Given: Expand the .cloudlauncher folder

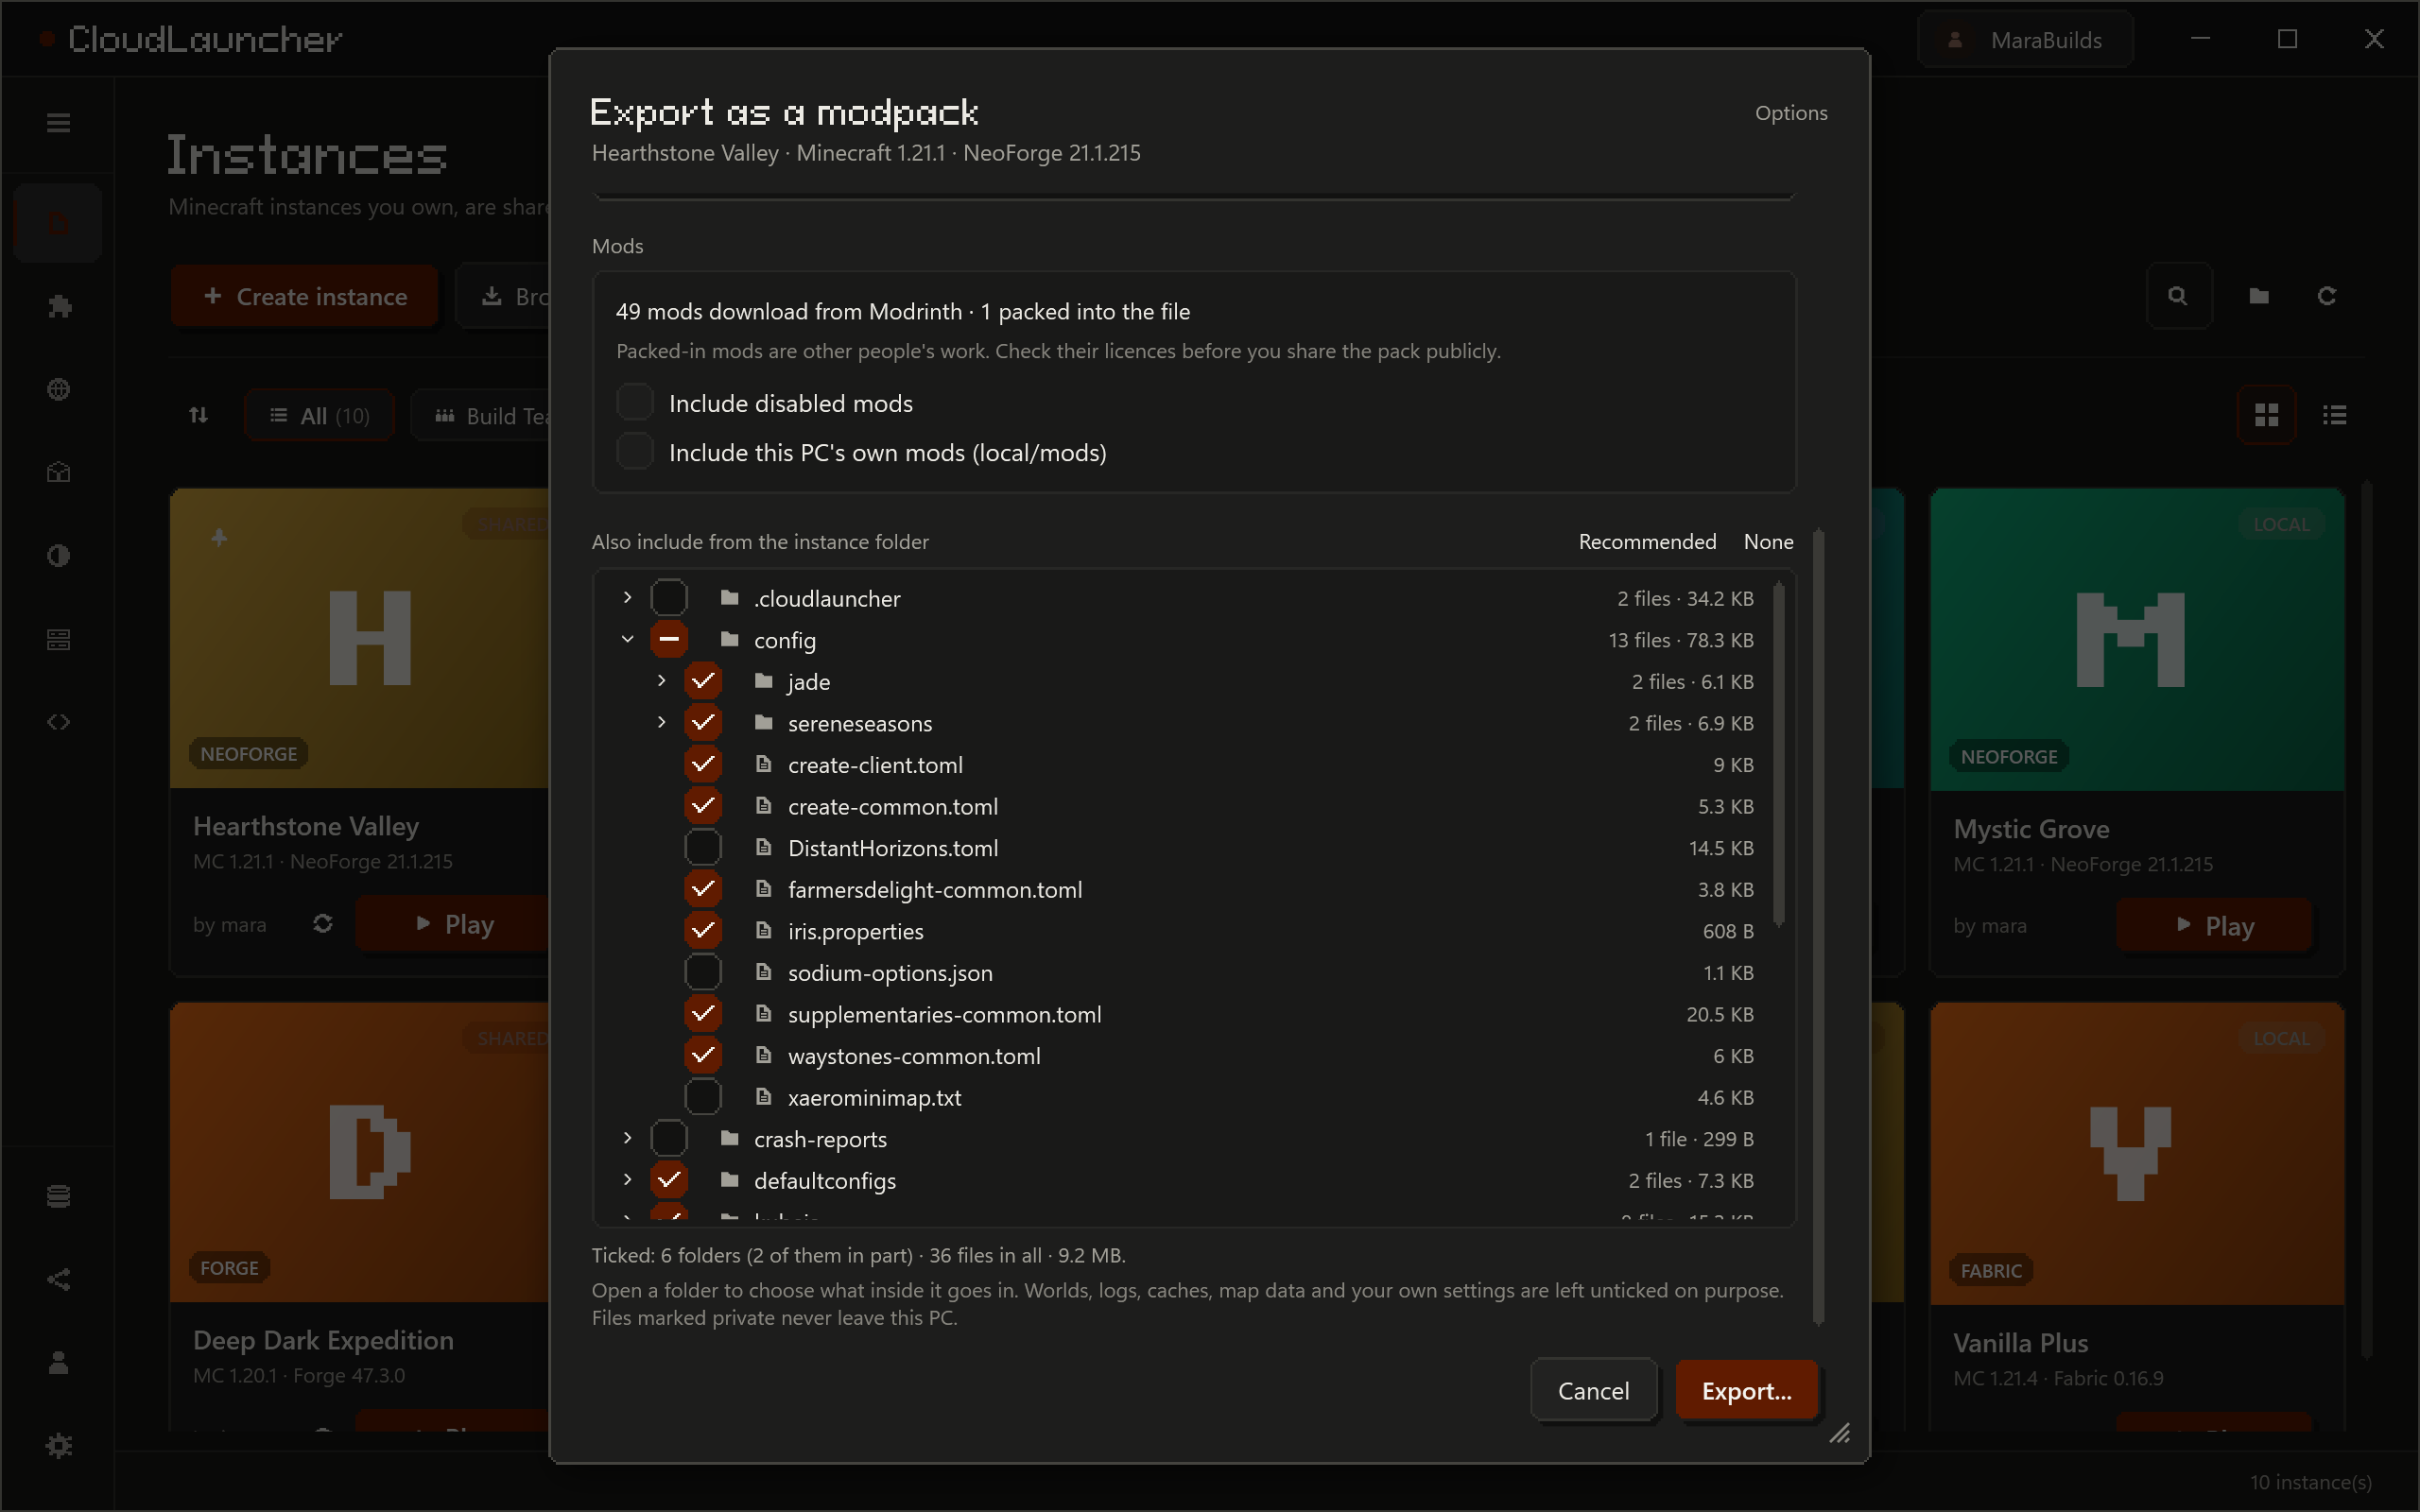Looking at the screenshot, I should point(627,598).
